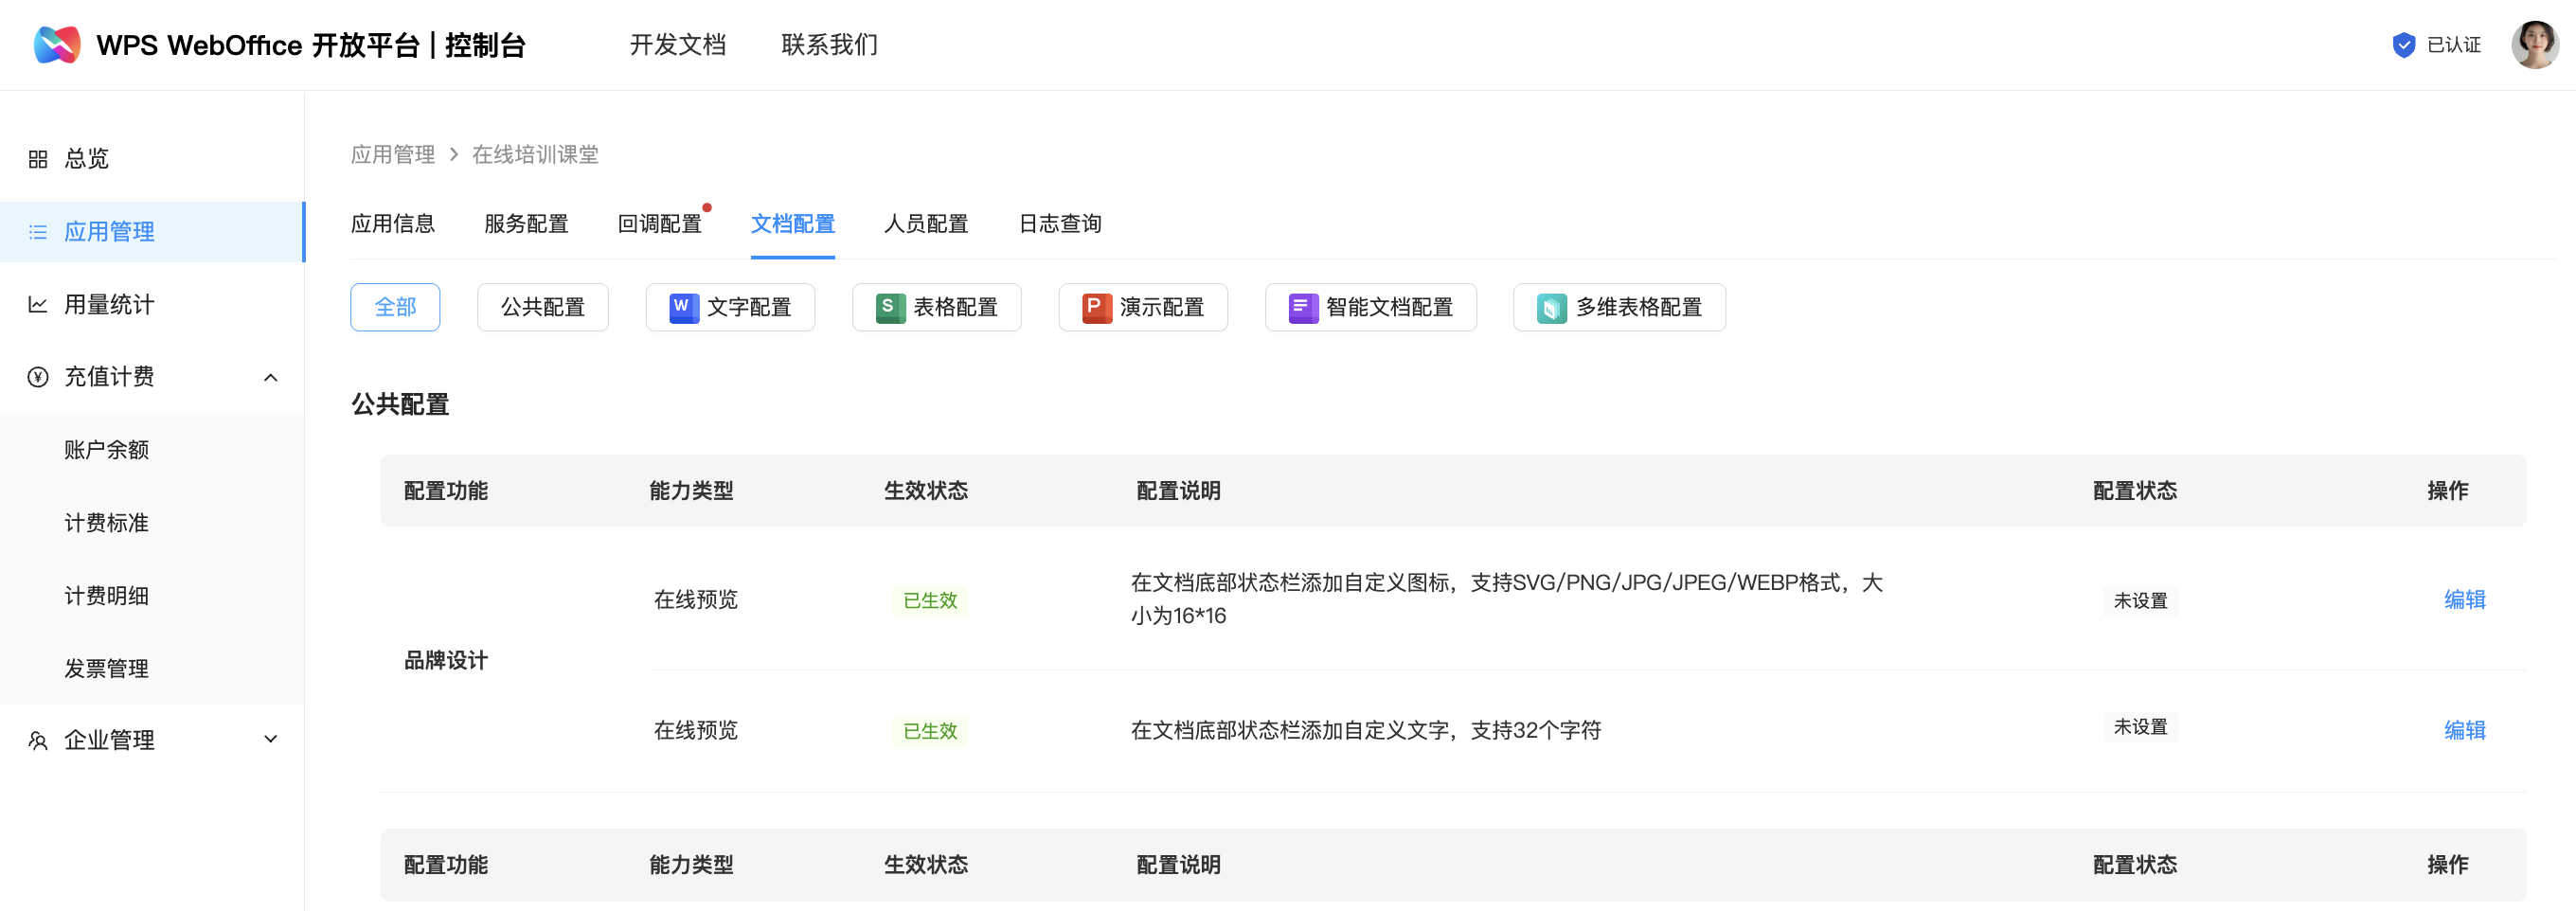This screenshot has height=911, width=2576.
Task: Open the user avatar profile picture
Action: tap(2533, 45)
